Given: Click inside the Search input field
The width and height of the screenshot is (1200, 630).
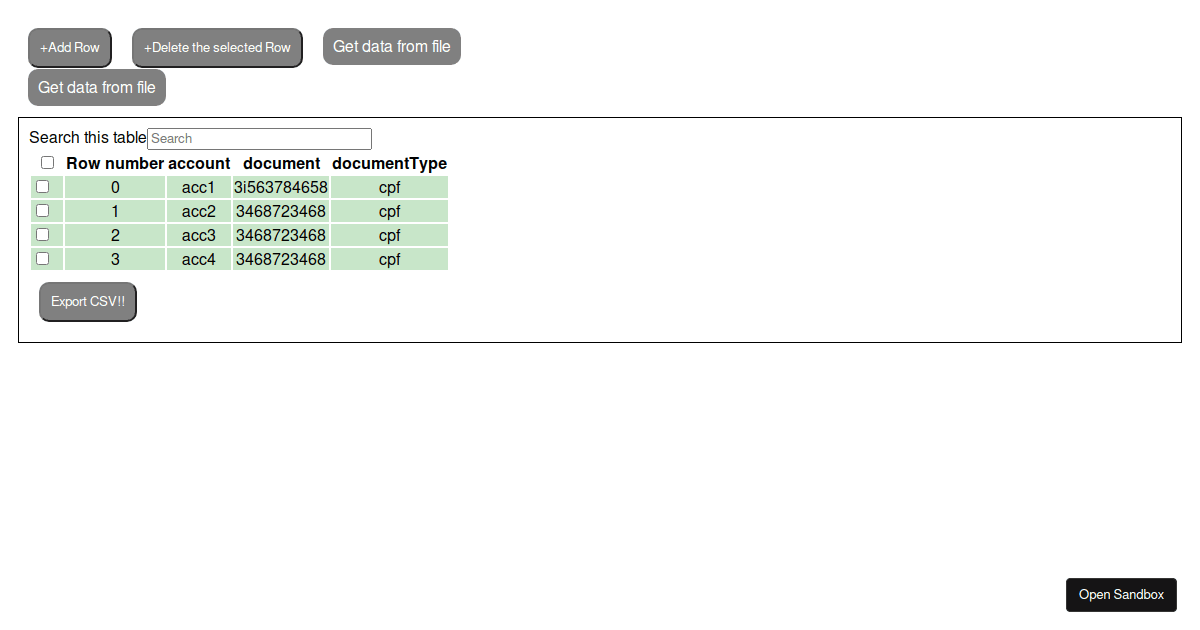Looking at the screenshot, I should [x=259, y=138].
